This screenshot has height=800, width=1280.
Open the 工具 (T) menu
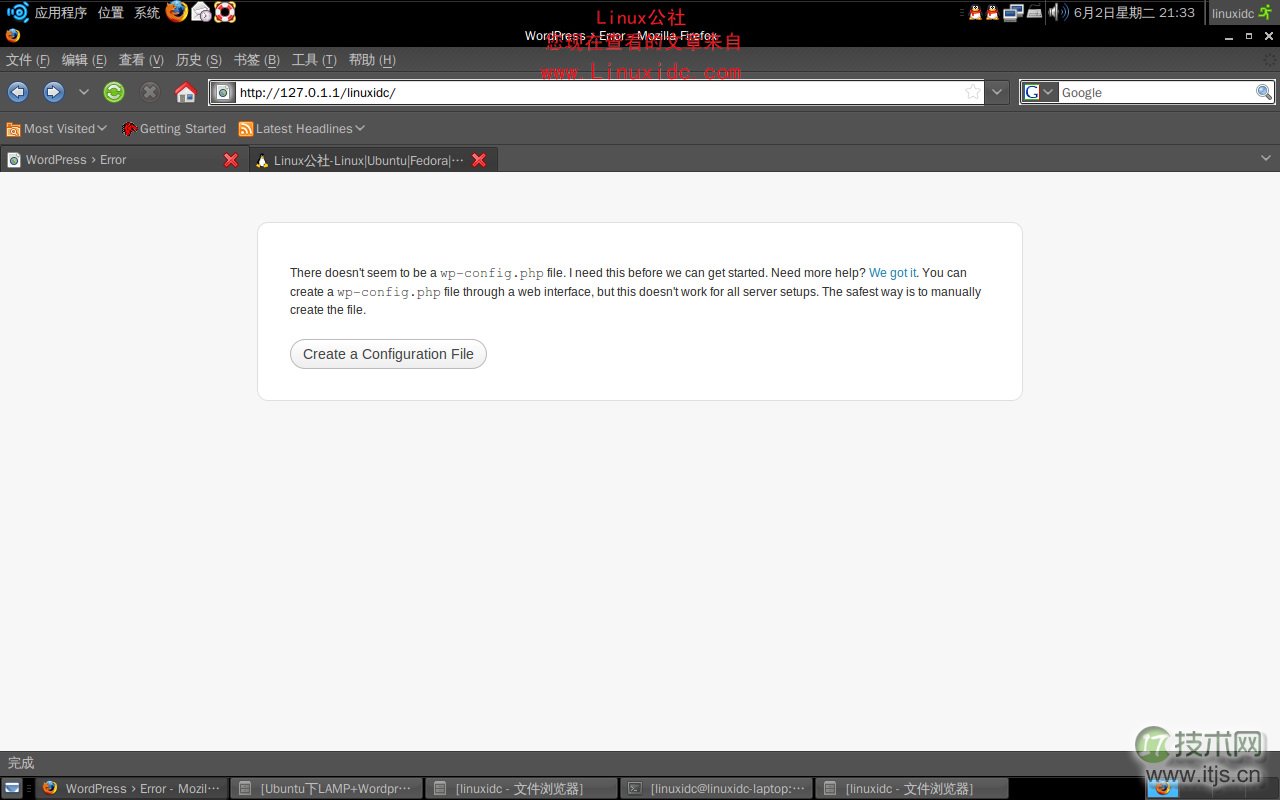pos(314,60)
